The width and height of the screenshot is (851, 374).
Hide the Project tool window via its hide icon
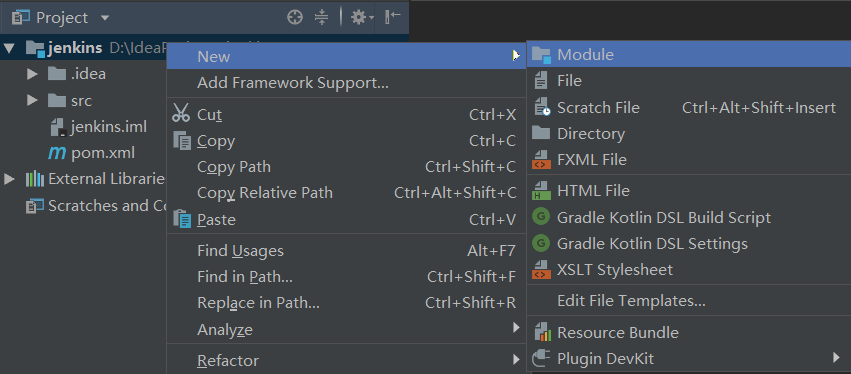(x=392, y=17)
